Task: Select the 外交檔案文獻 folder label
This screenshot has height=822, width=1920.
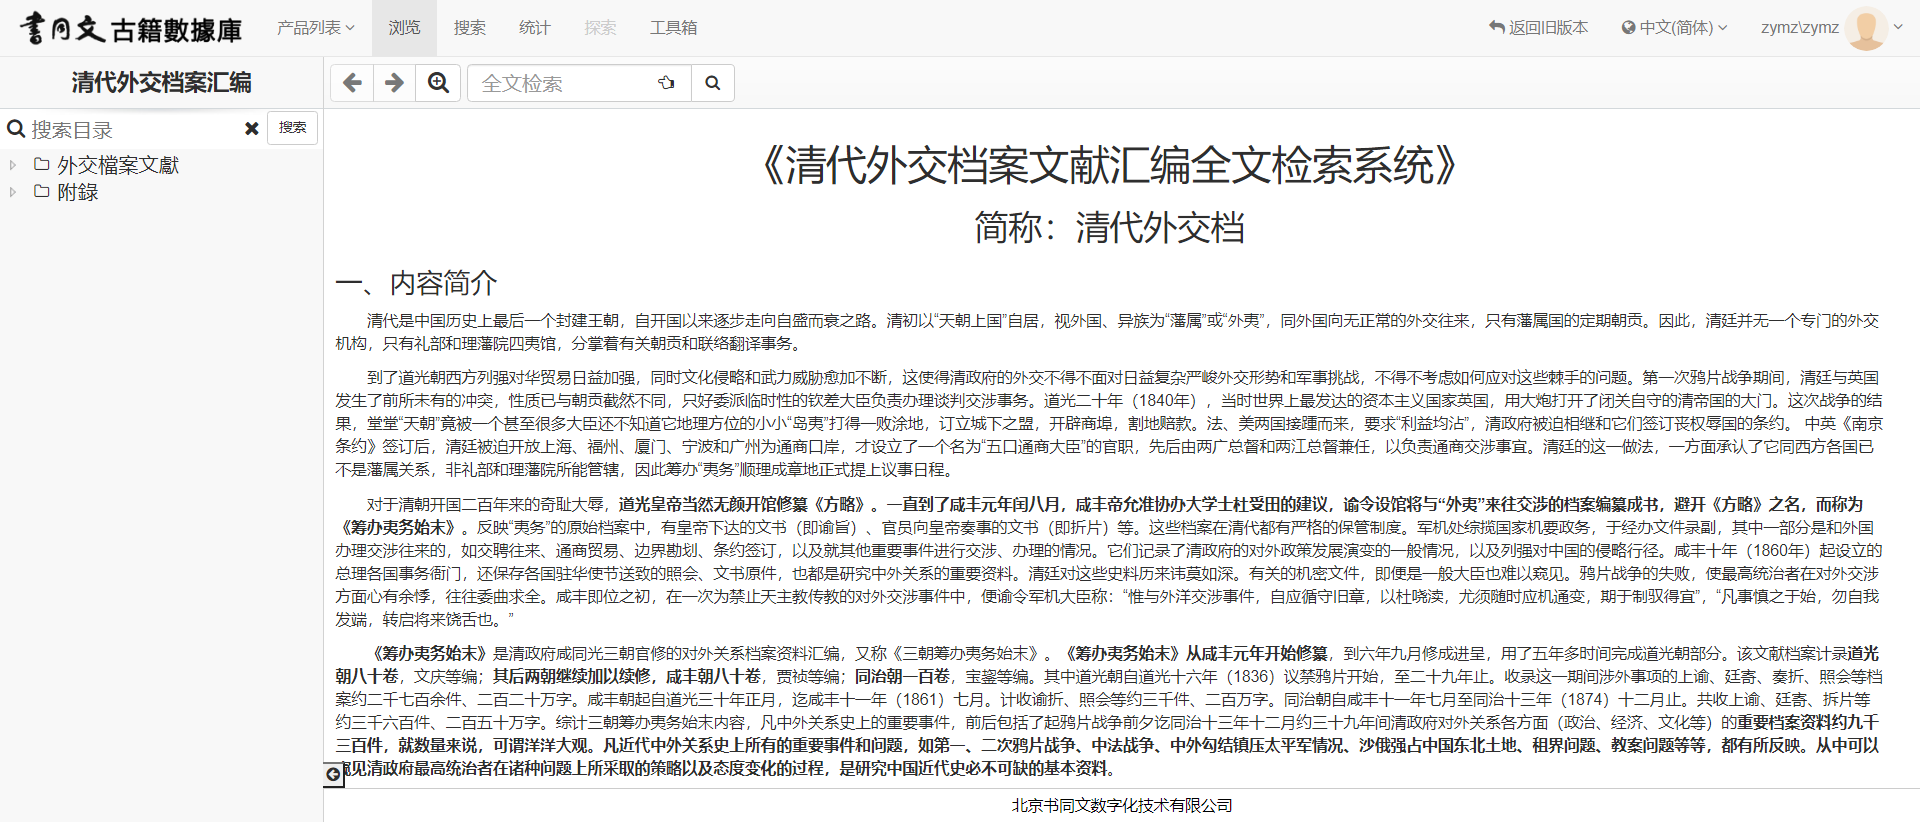Action: click(x=118, y=165)
